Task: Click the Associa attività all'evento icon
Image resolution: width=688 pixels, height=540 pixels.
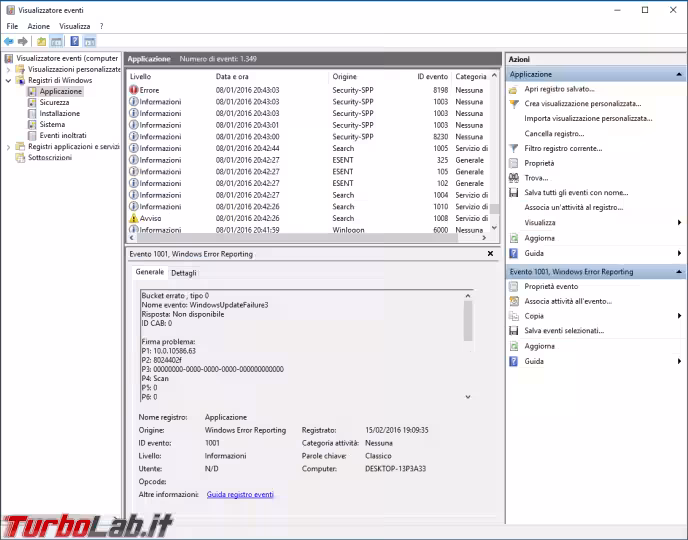Action: [513, 301]
